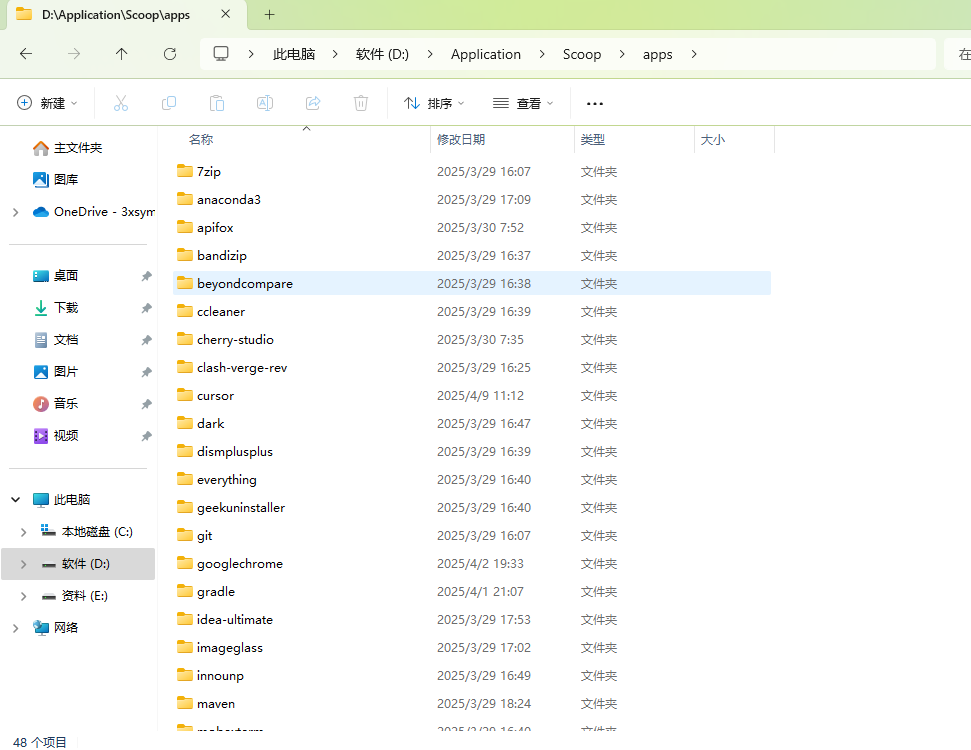Screen dimensions: 971x750
Task: Click the Rename icon in toolbar
Action: [265, 103]
